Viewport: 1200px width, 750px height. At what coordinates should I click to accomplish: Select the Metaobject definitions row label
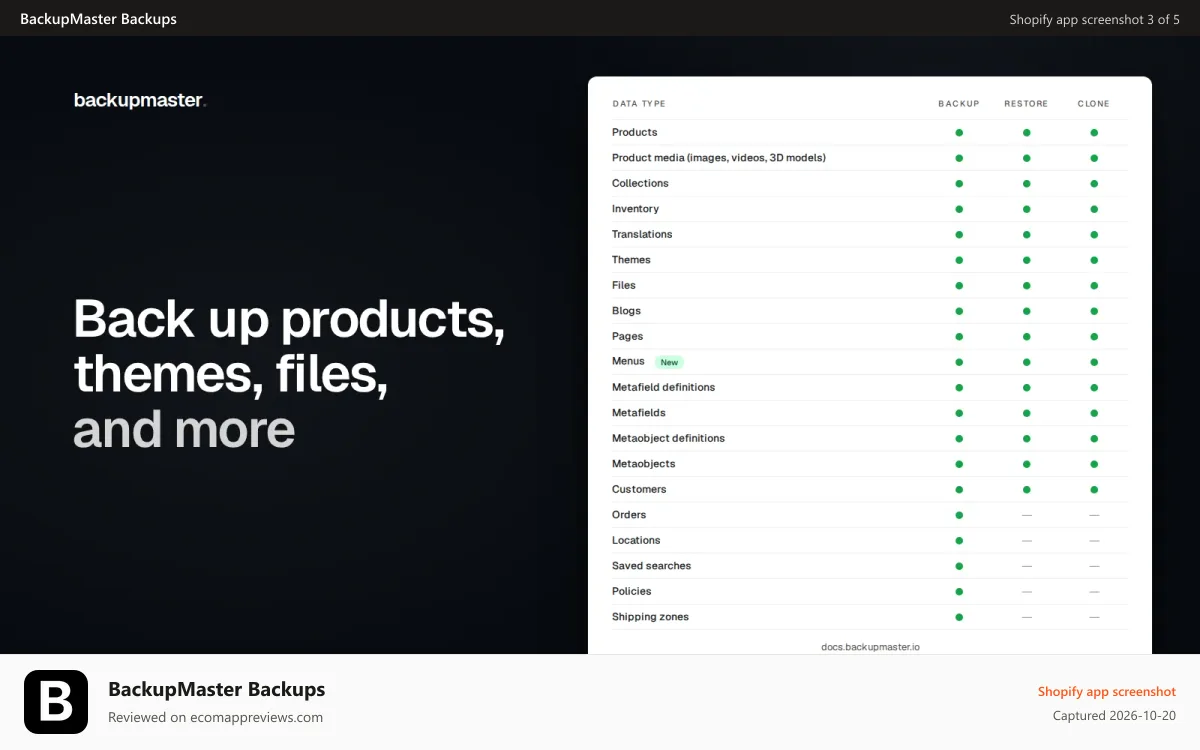coord(668,438)
